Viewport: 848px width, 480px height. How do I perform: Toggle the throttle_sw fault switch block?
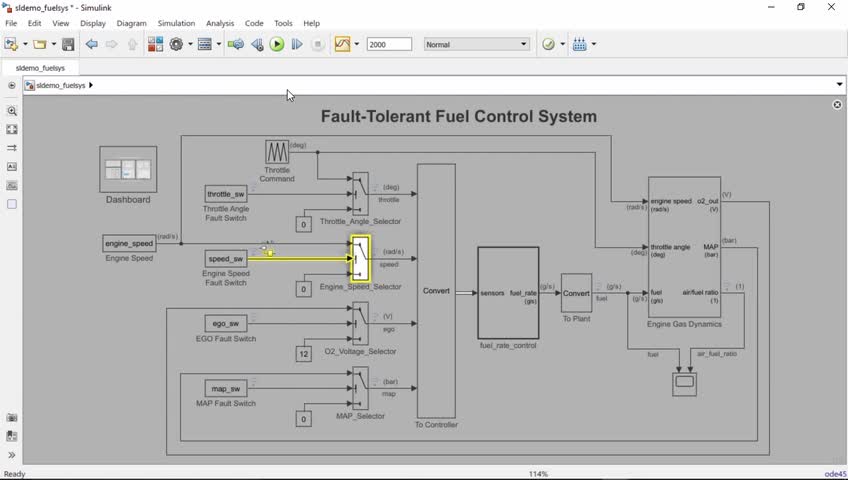click(226, 194)
